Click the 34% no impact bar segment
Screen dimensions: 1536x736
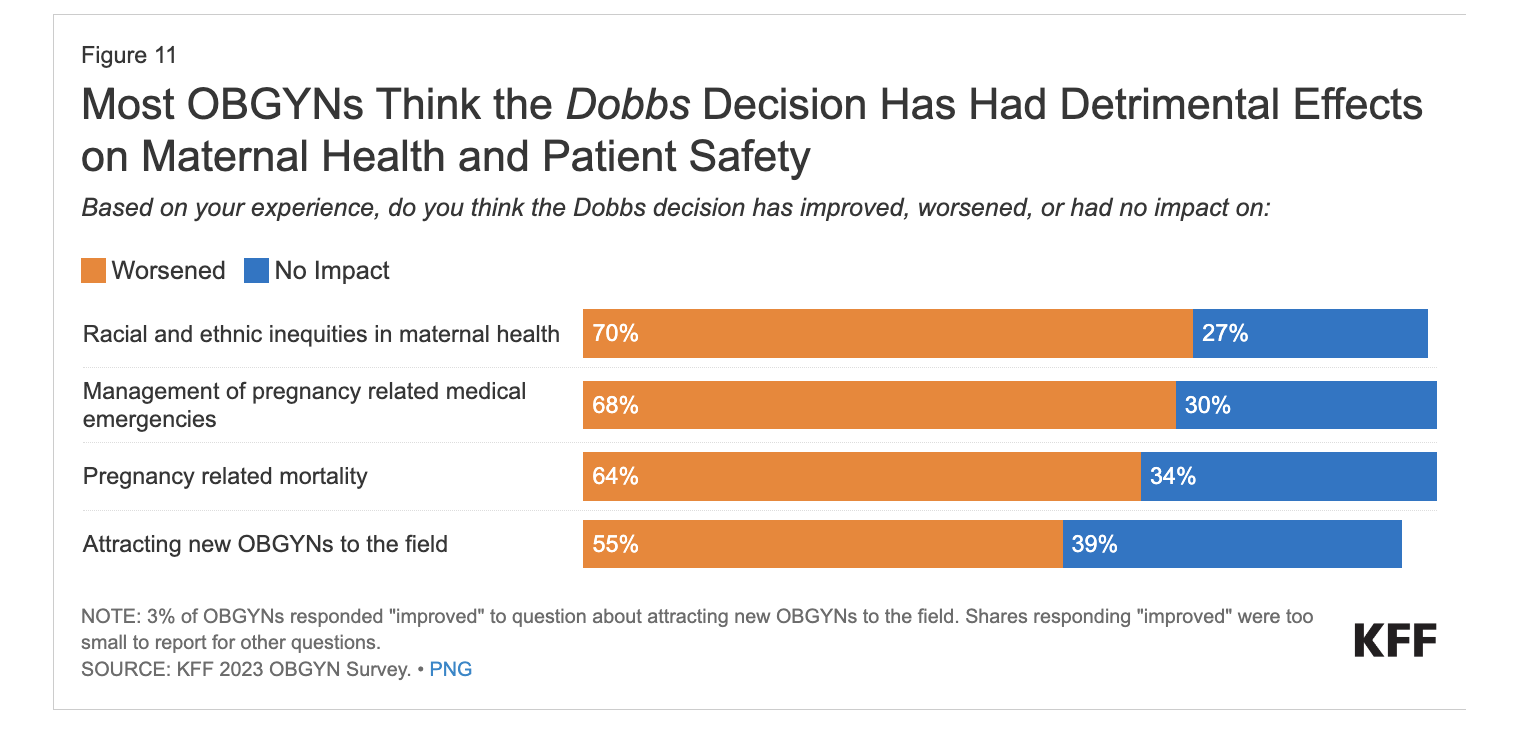click(1288, 476)
